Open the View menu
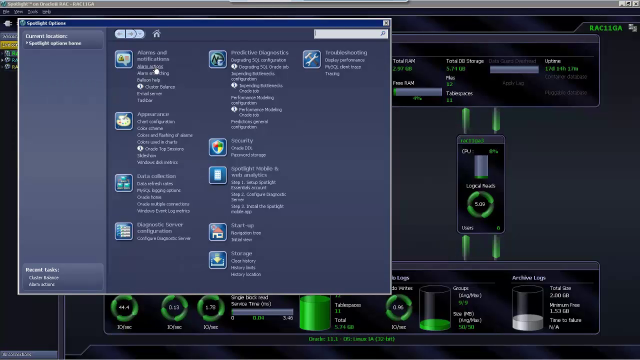Image resolution: width=640 pixels, height=360 pixels. (18, 12)
